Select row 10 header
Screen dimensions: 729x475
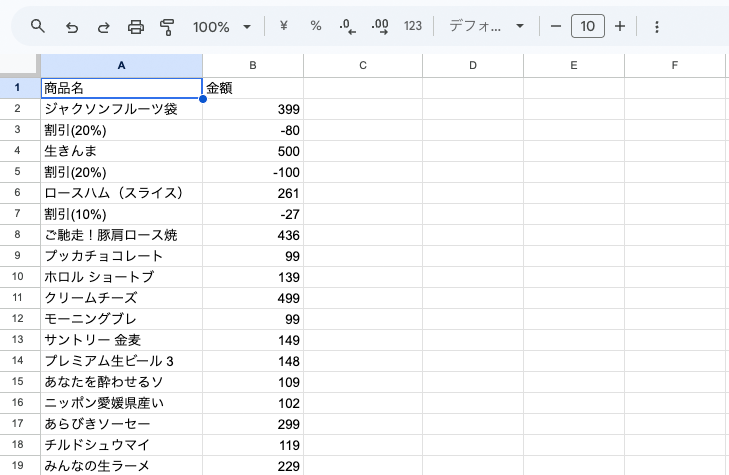click(x=18, y=277)
